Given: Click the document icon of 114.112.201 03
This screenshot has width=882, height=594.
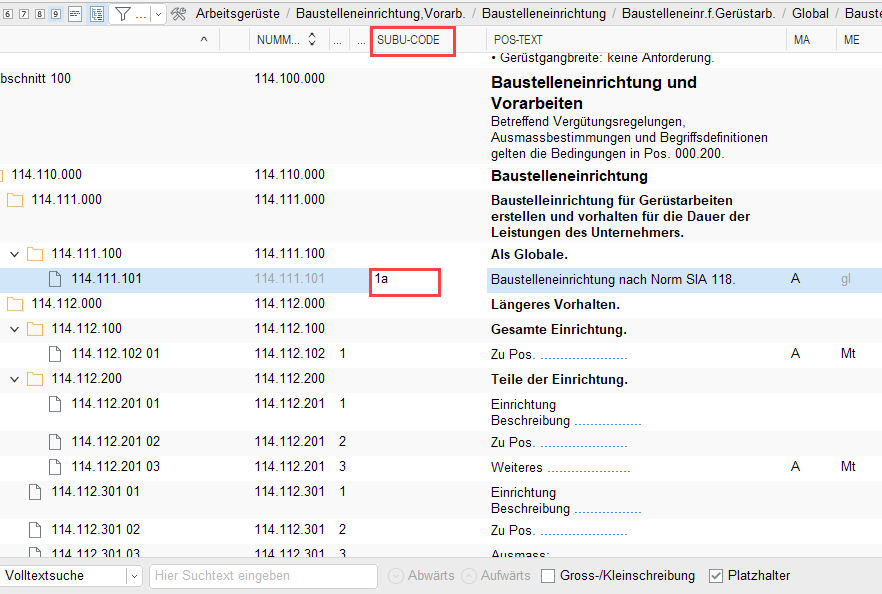Looking at the screenshot, I should pos(55,467).
